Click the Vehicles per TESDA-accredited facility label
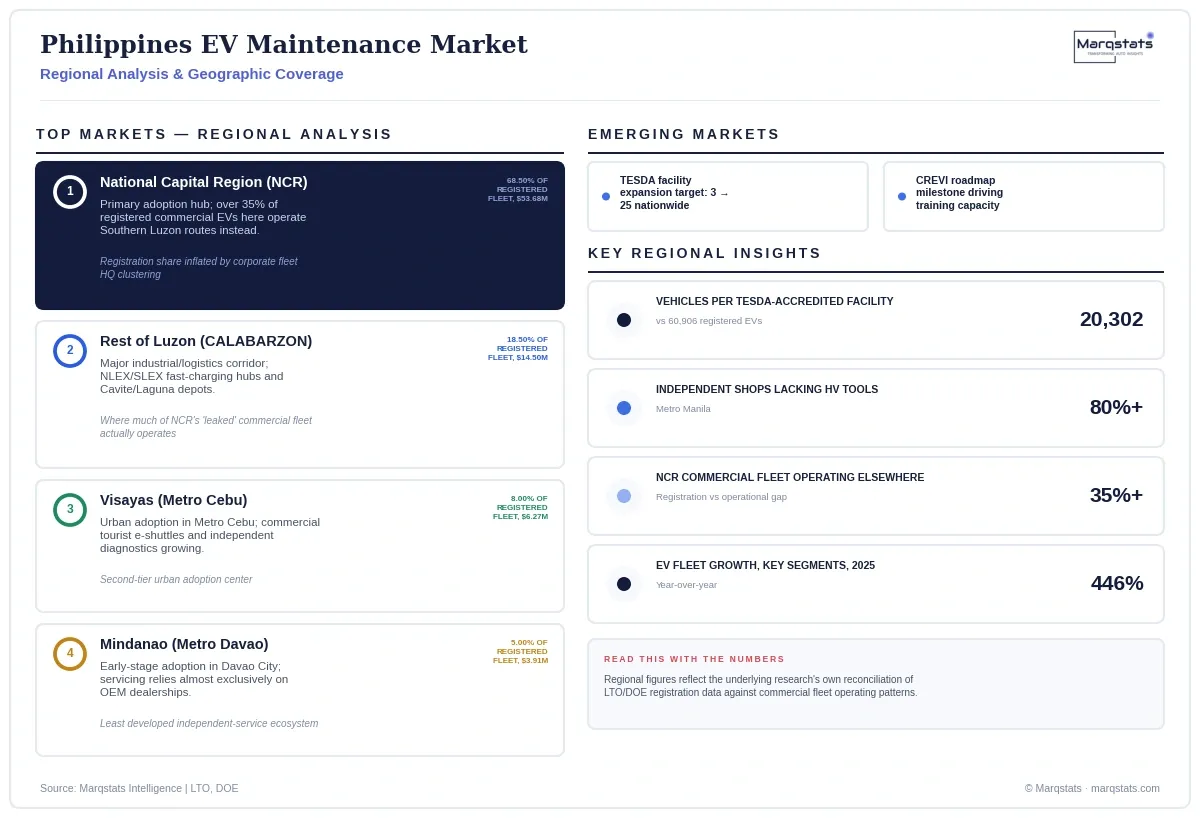Viewport: 1200px width, 818px height. point(775,301)
